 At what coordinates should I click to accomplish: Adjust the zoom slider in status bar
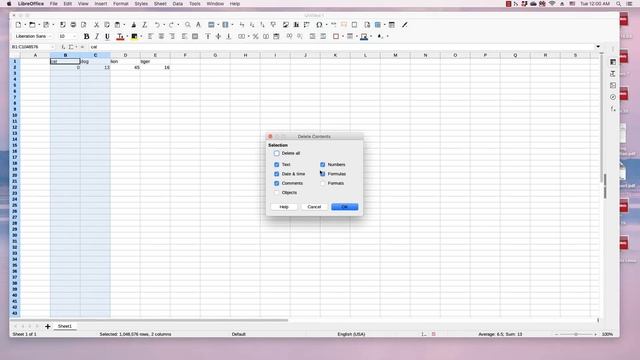tap(576, 334)
